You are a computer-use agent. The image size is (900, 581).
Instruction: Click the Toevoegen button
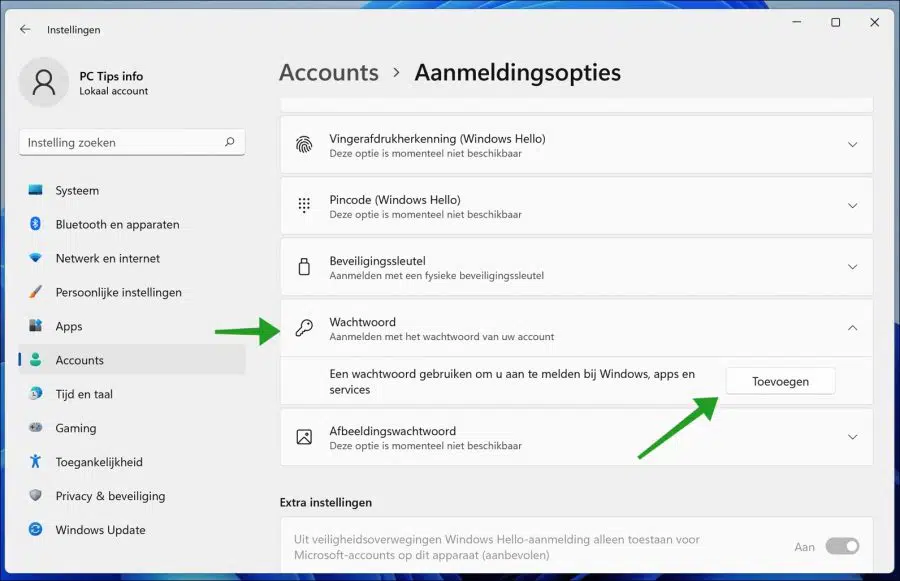click(780, 381)
